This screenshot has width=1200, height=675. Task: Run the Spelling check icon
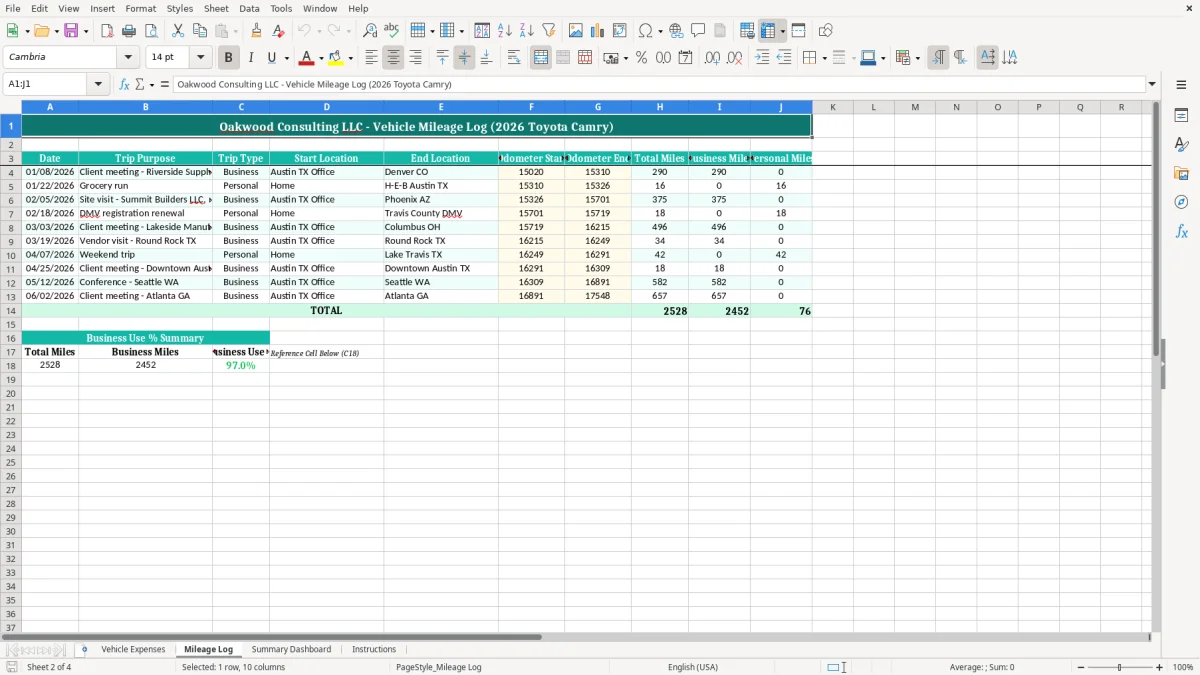(x=392, y=31)
